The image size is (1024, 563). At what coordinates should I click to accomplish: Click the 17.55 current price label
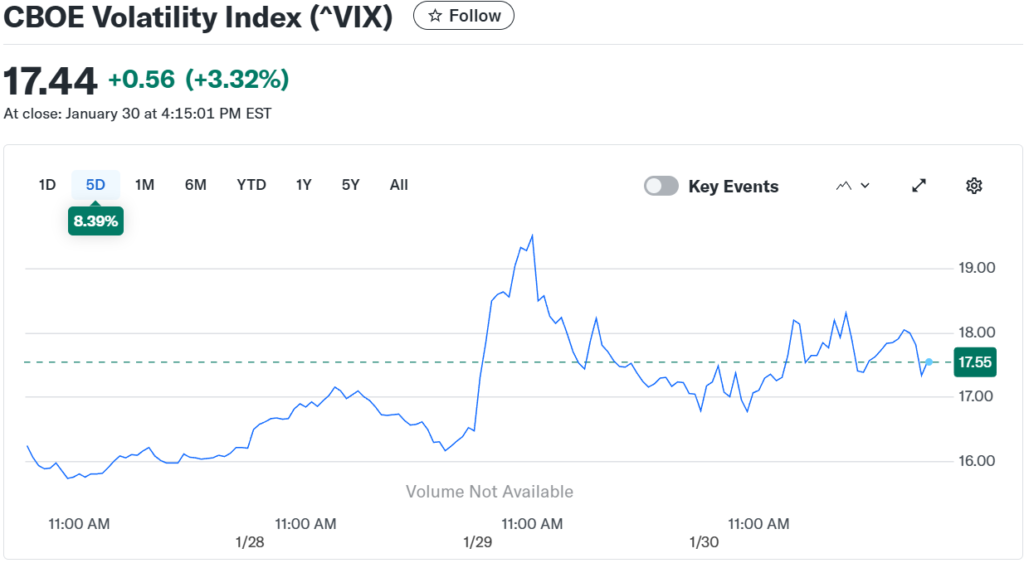coord(975,362)
